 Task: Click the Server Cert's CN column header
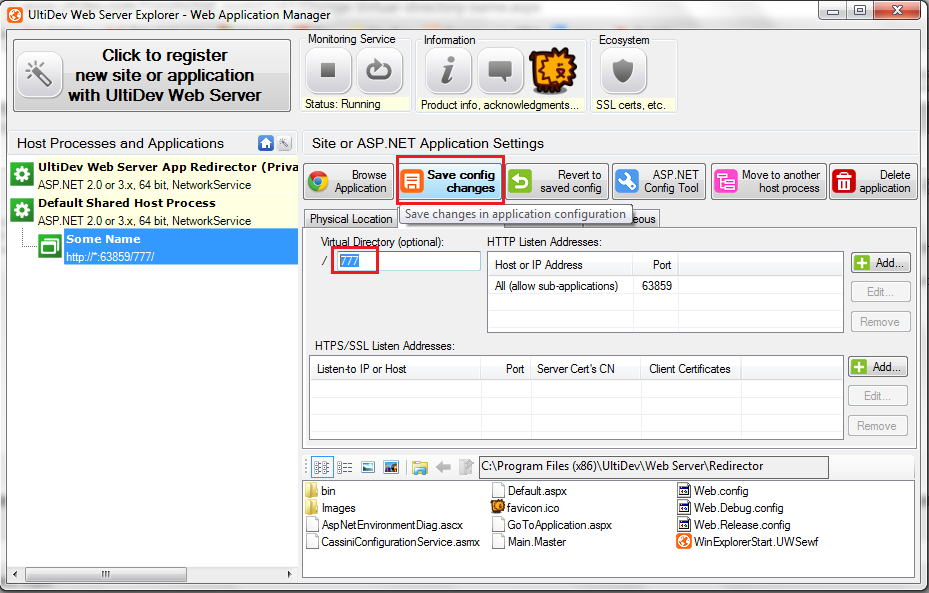pyautogui.click(x=586, y=369)
